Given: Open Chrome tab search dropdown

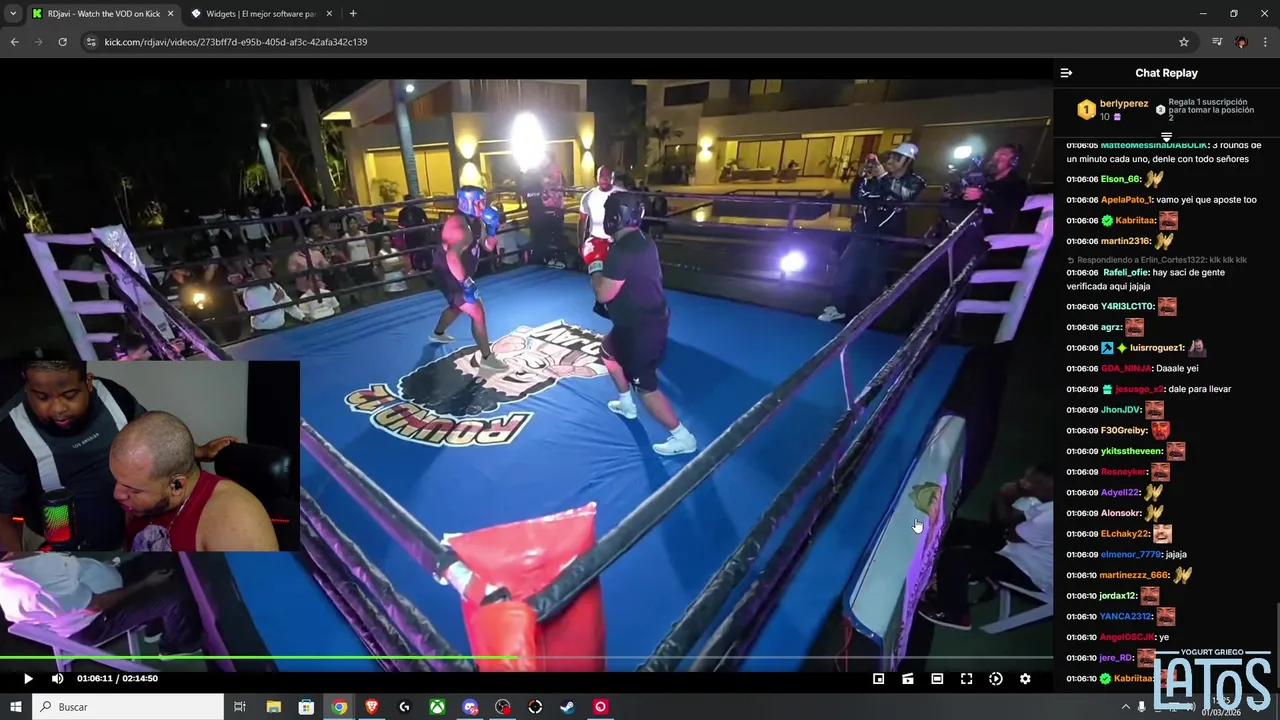Looking at the screenshot, I should coord(13,14).
